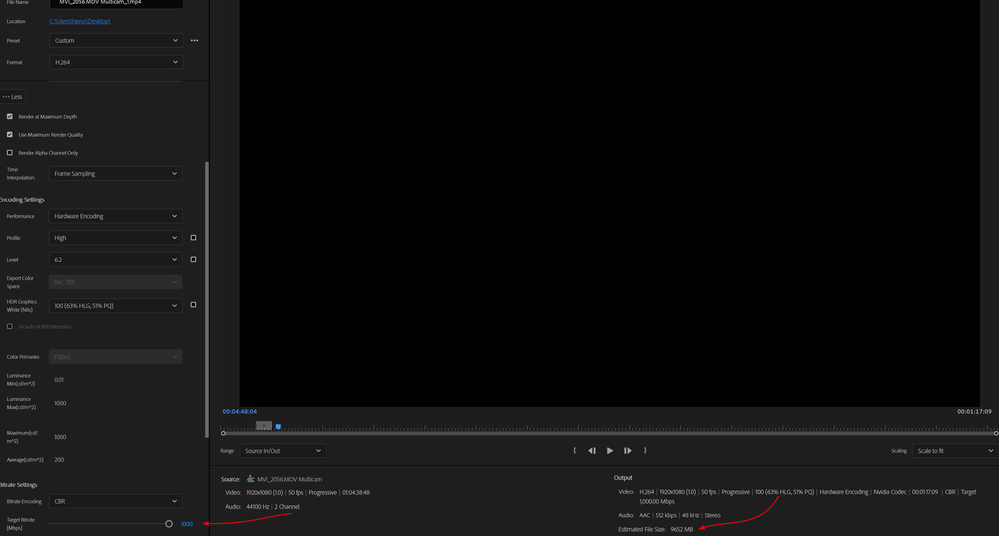The height and width of the screenshot is (536, 999).
Task: Click the Source Video 1920x1080 info line
Action: (298, 493)
